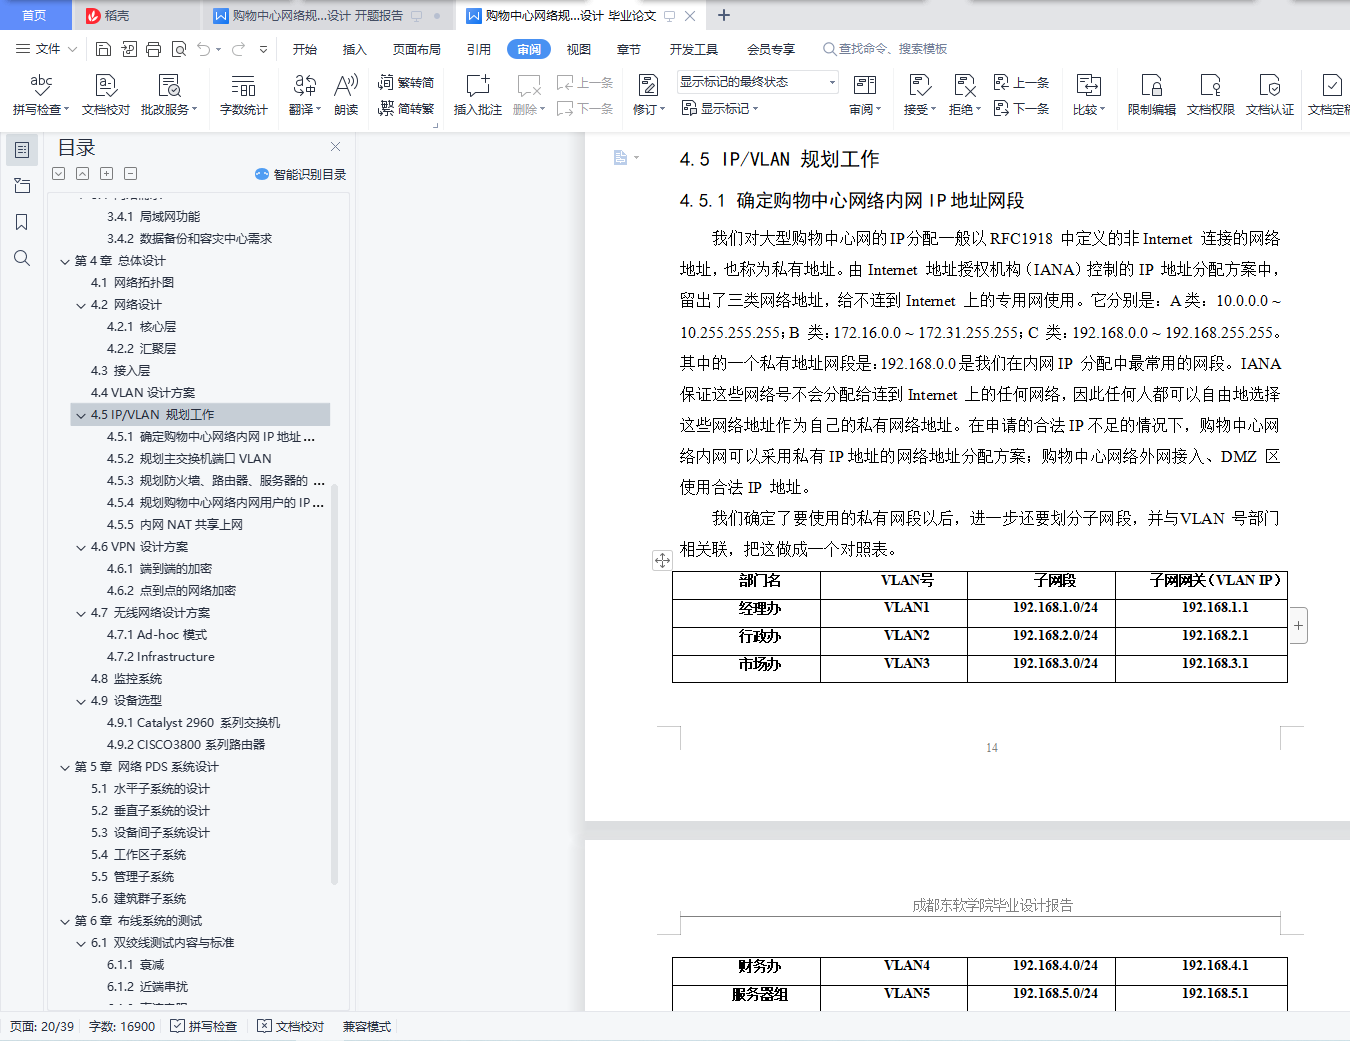Open the search pane from the left sidebar
The image size is (1350, 1041).
coord(22,258)
